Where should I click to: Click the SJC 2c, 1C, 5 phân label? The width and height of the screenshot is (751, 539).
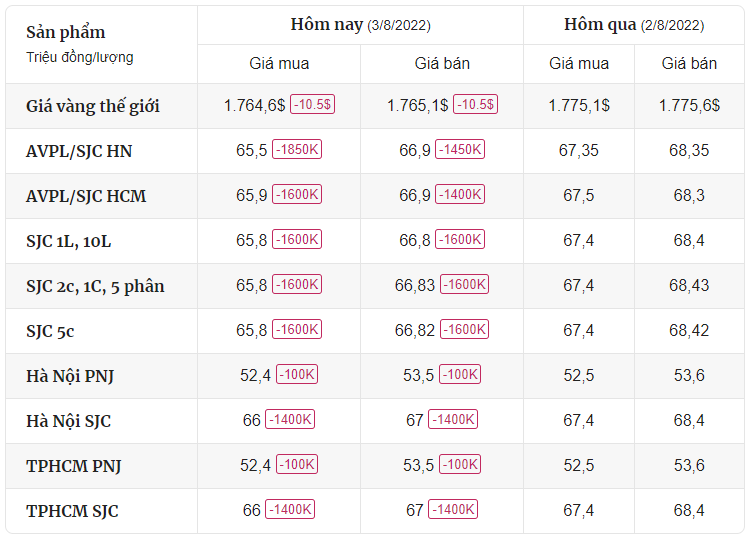pos(95,286)
